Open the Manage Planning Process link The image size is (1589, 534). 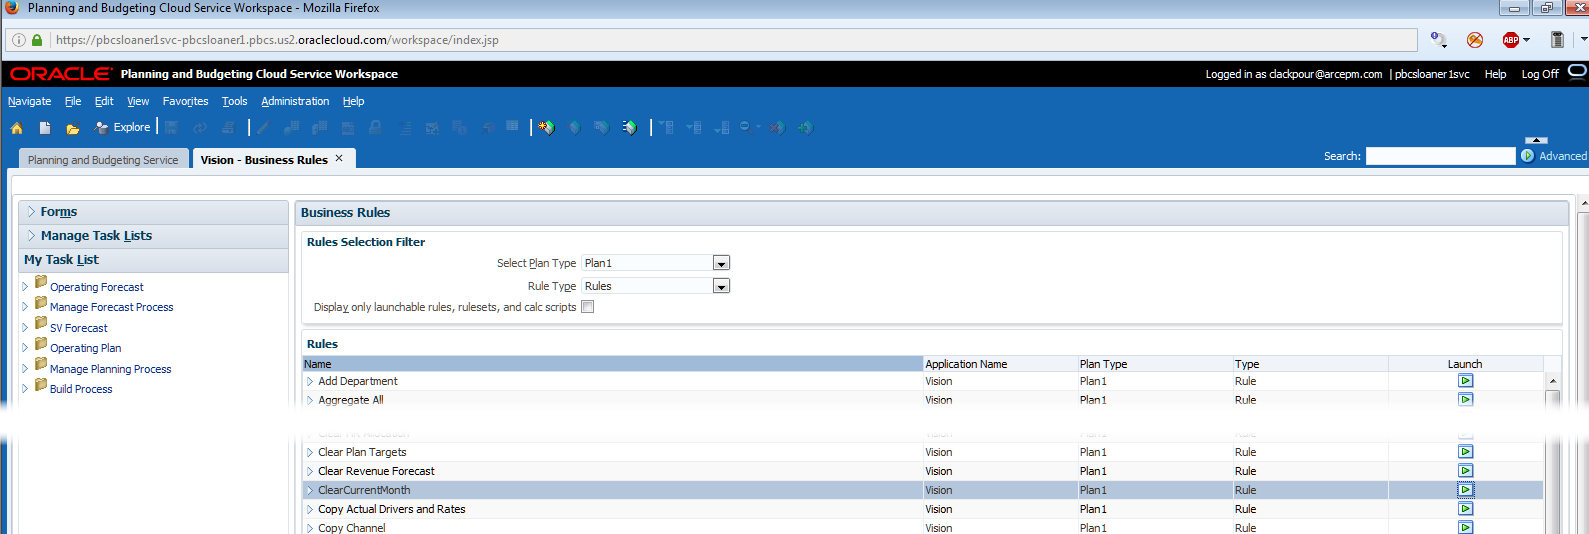coord(111,369)
